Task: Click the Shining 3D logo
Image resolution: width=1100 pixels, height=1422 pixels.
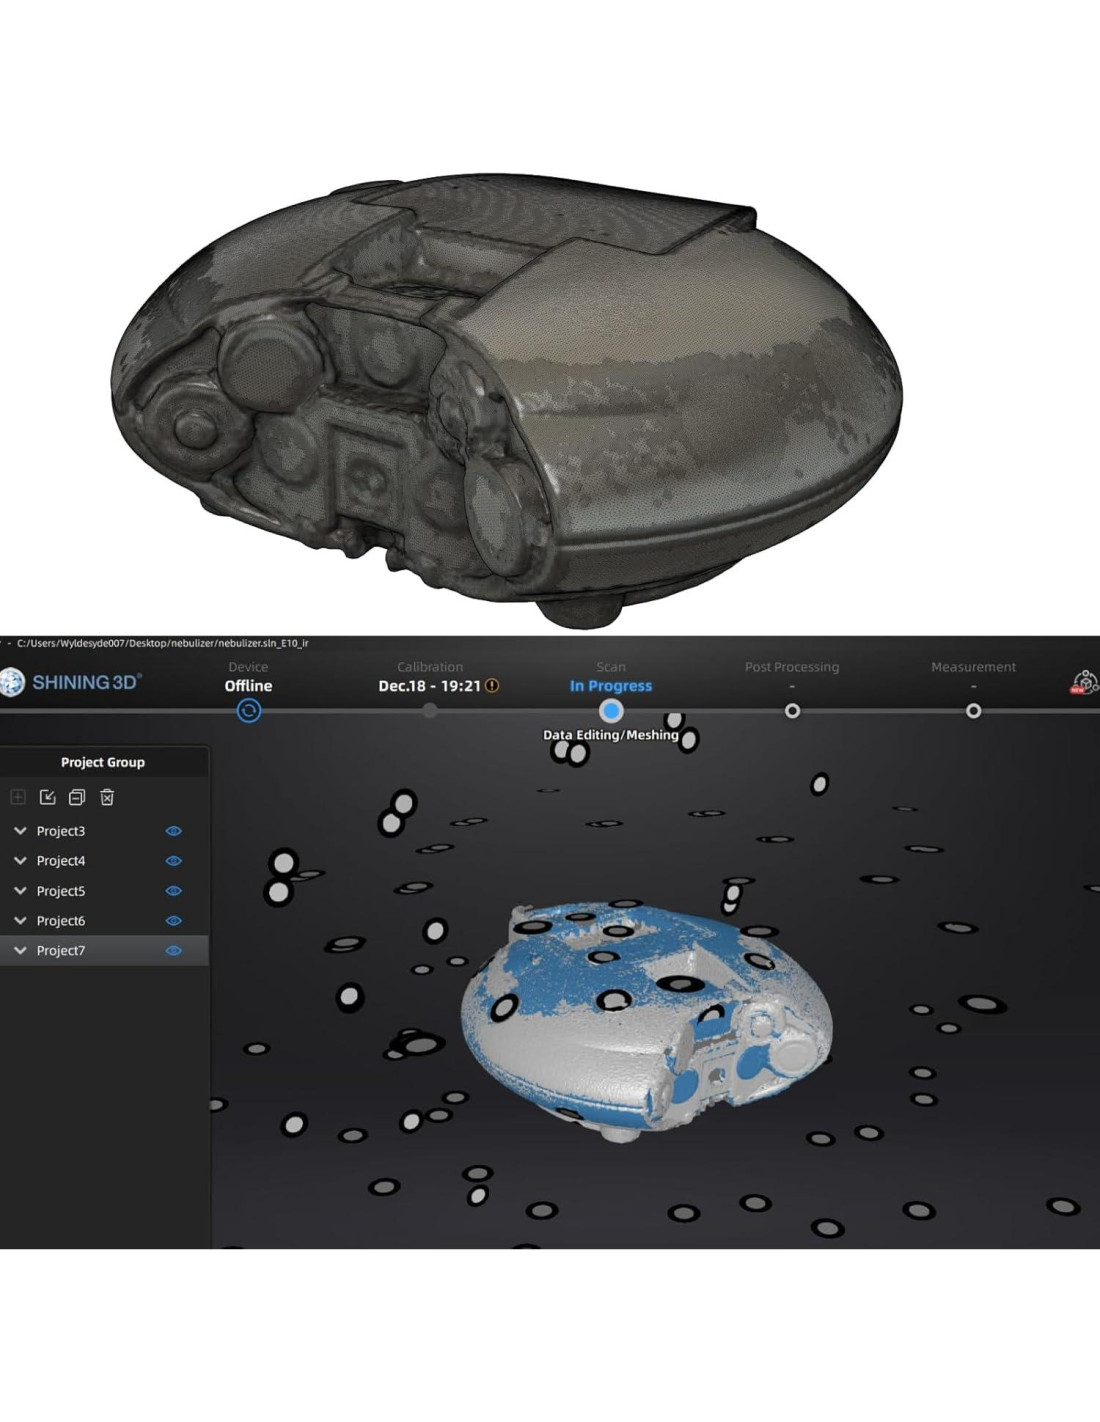Action: click(x=70, y=682)
